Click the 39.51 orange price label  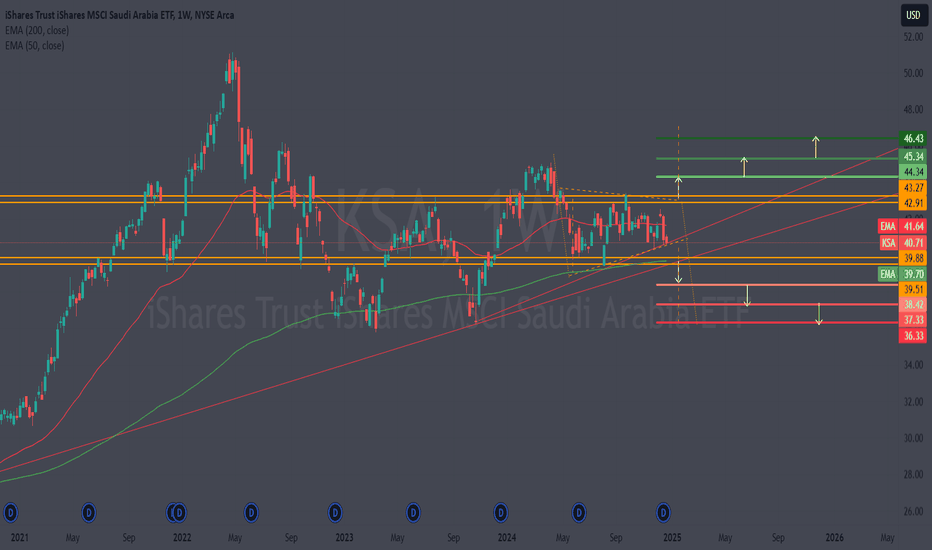[912, 290]
